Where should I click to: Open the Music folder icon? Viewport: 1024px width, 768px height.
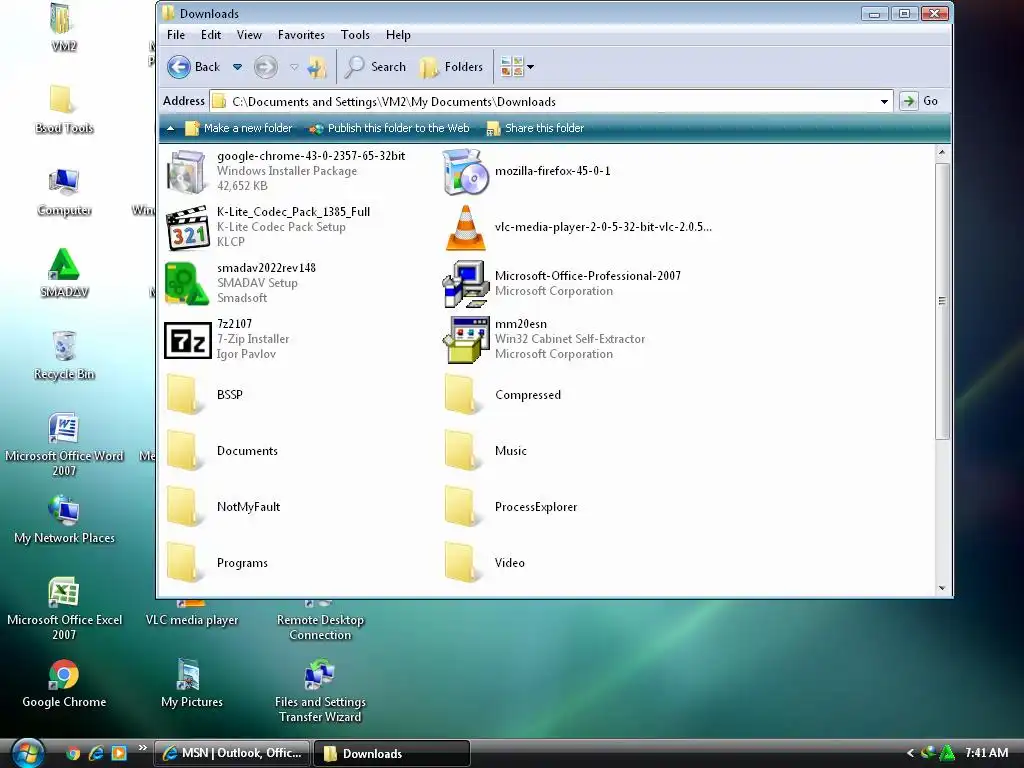[x=462, y=451]
